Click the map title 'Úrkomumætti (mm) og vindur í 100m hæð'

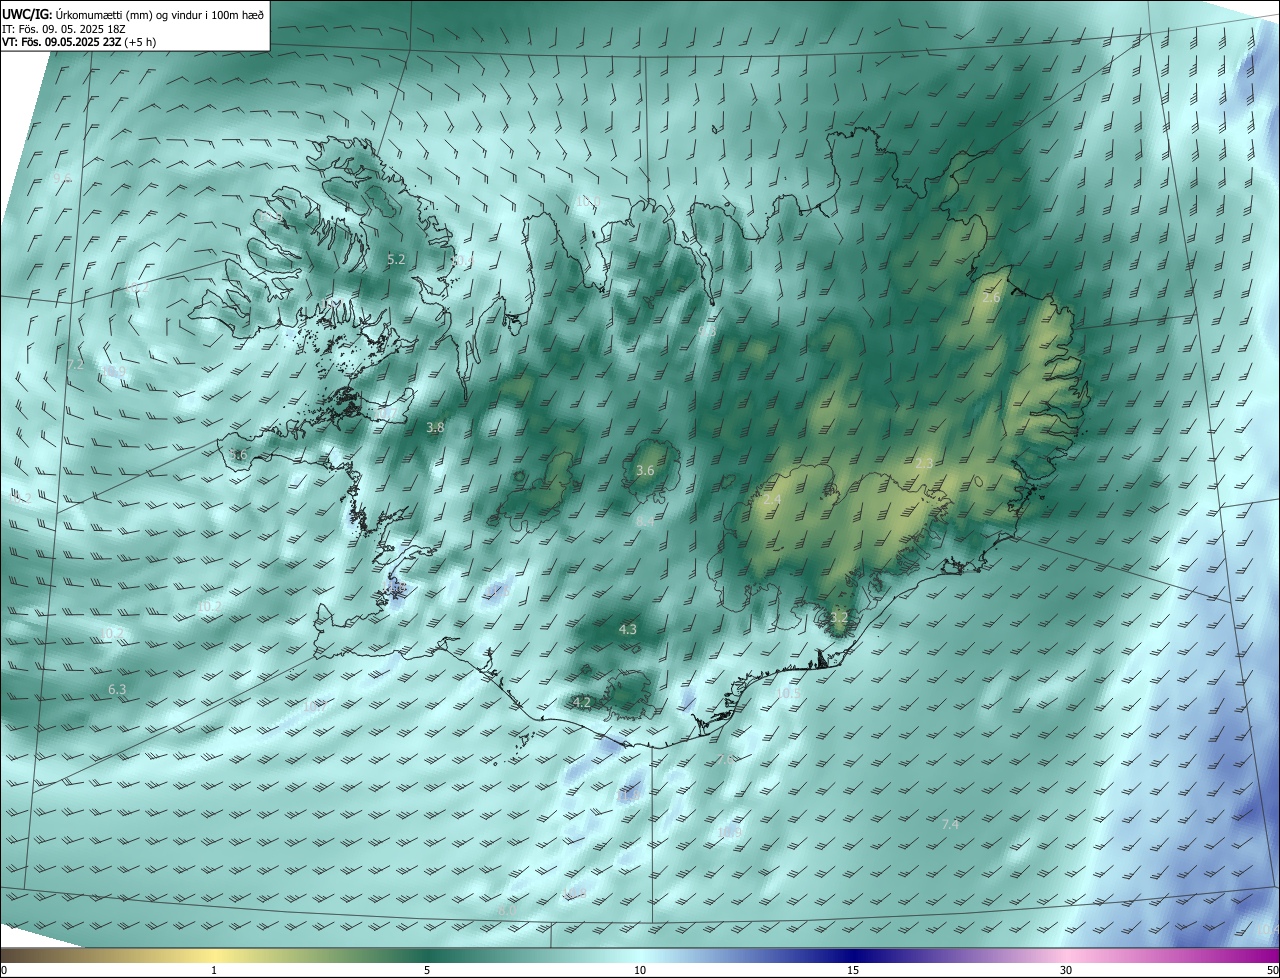(x=159, y=14)
